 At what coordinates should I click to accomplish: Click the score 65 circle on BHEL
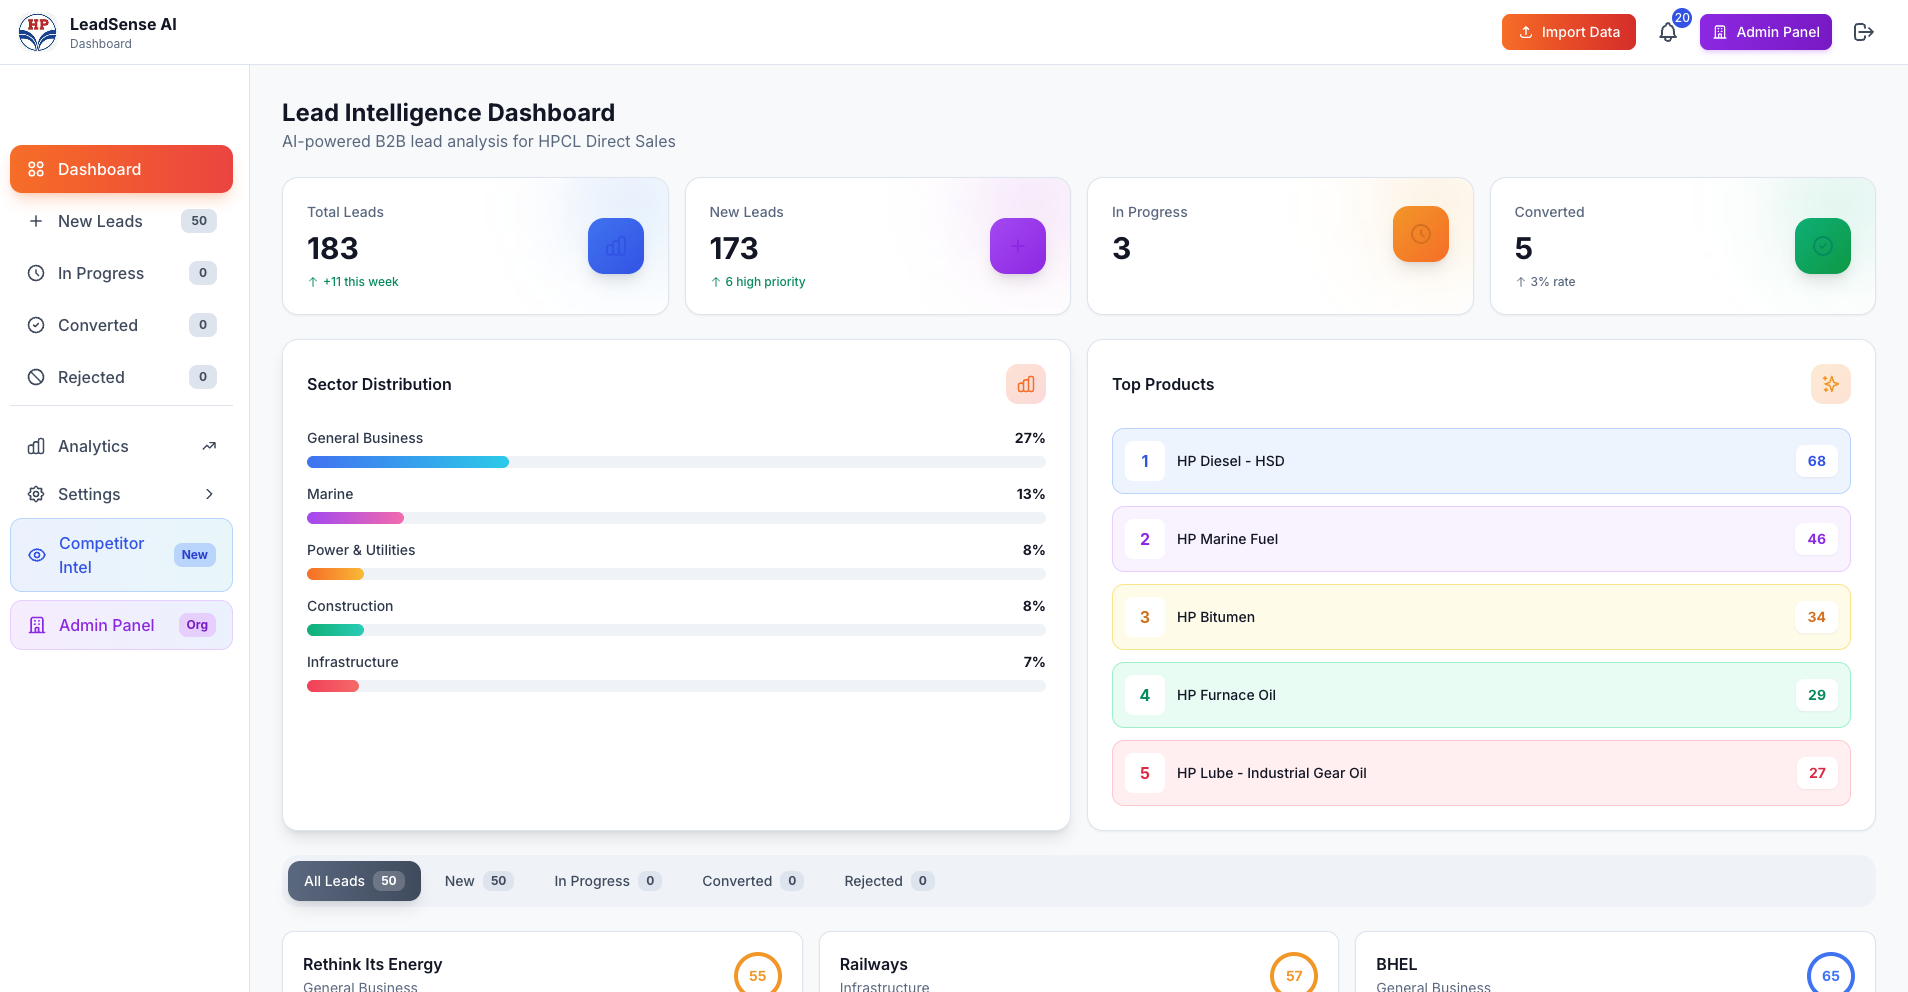click(1831, 973)
